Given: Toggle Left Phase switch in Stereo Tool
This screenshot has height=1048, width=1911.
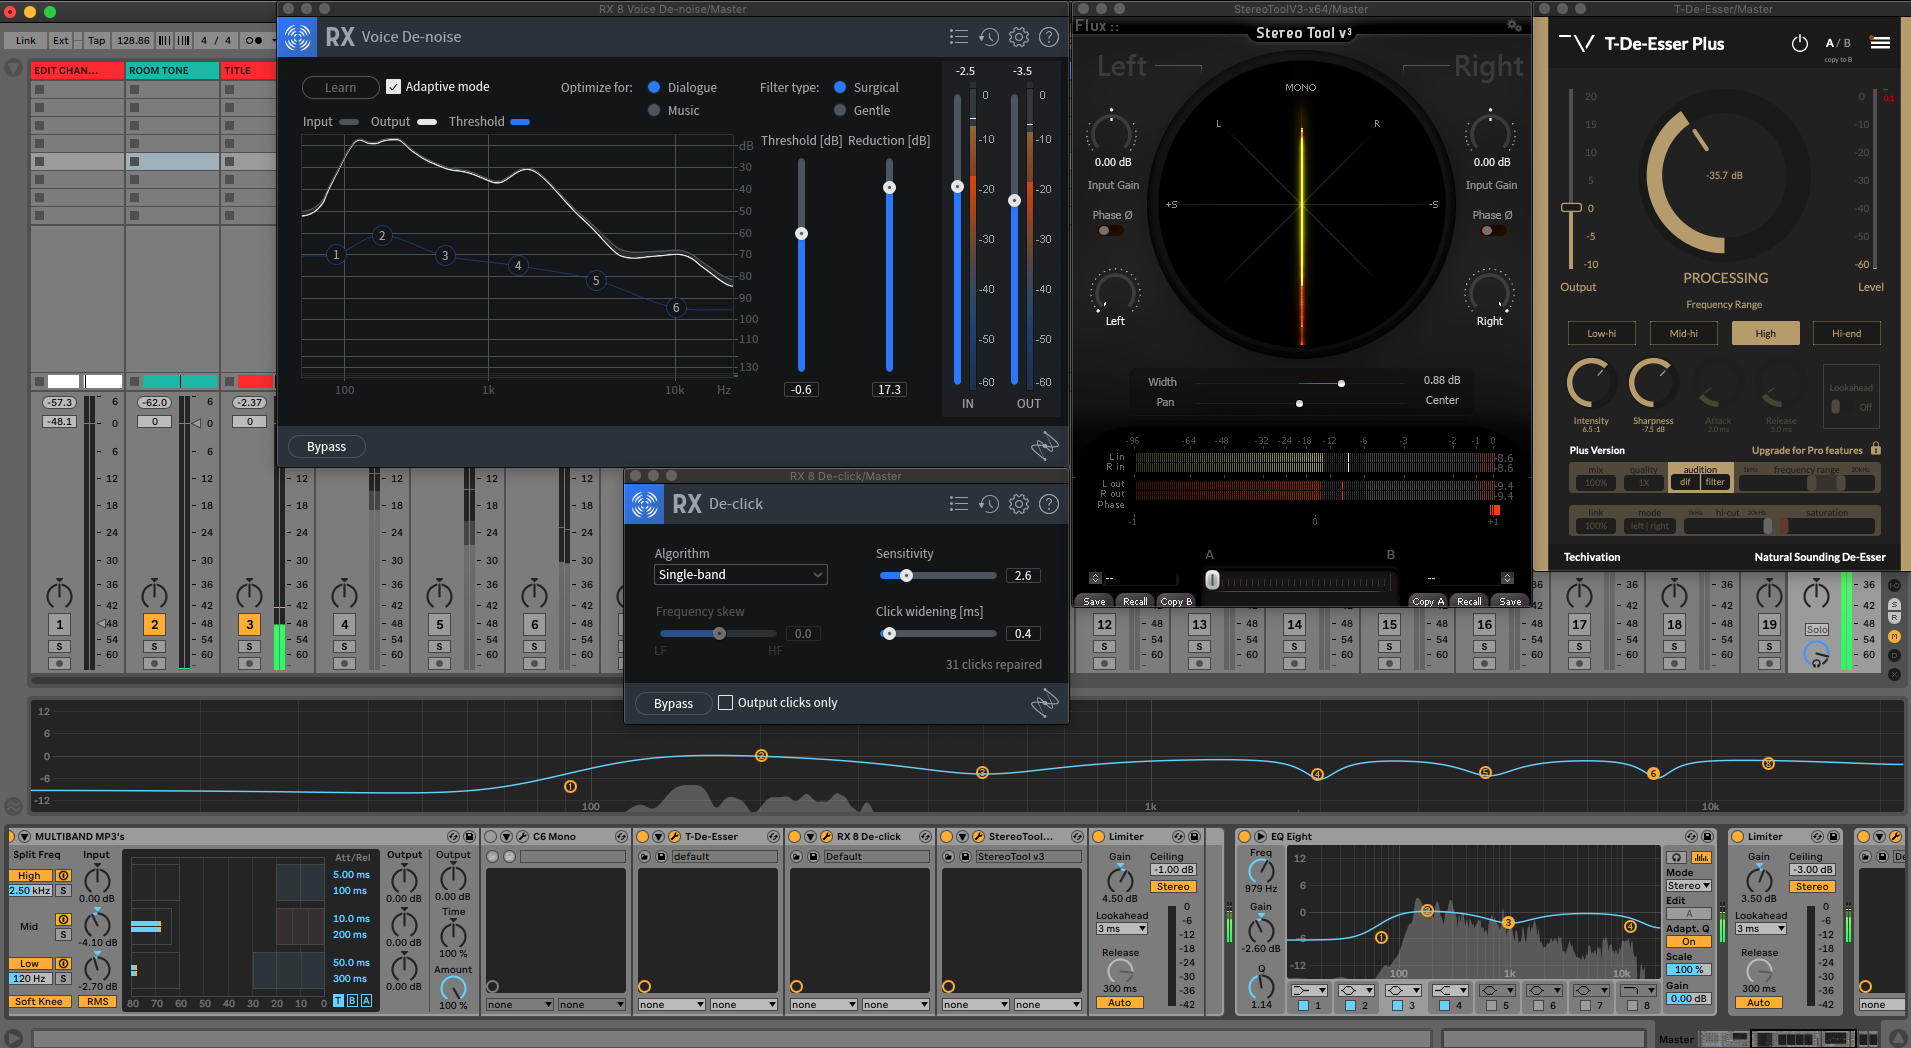Looking at the screenshot, I should [x=1109, y=231].
